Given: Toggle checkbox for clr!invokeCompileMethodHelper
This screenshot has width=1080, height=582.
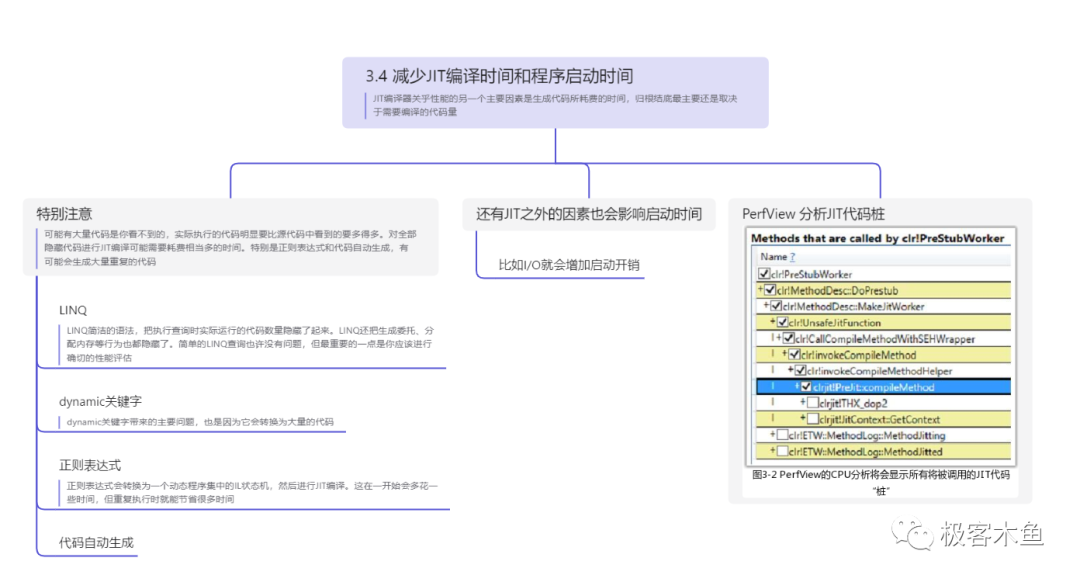Looking at the screenshot, I should [800, 371].
